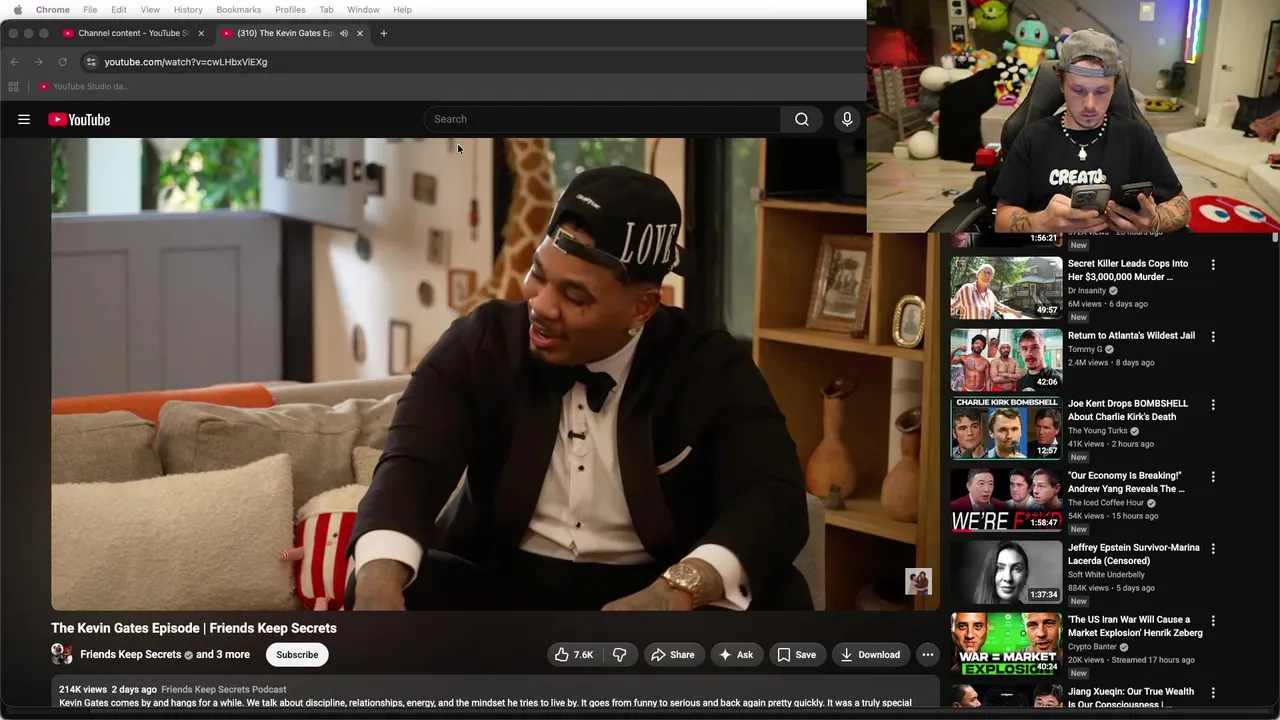Click Friends Keep Secrets channel avatar
1280x720 pixels.
click(62, 654)
